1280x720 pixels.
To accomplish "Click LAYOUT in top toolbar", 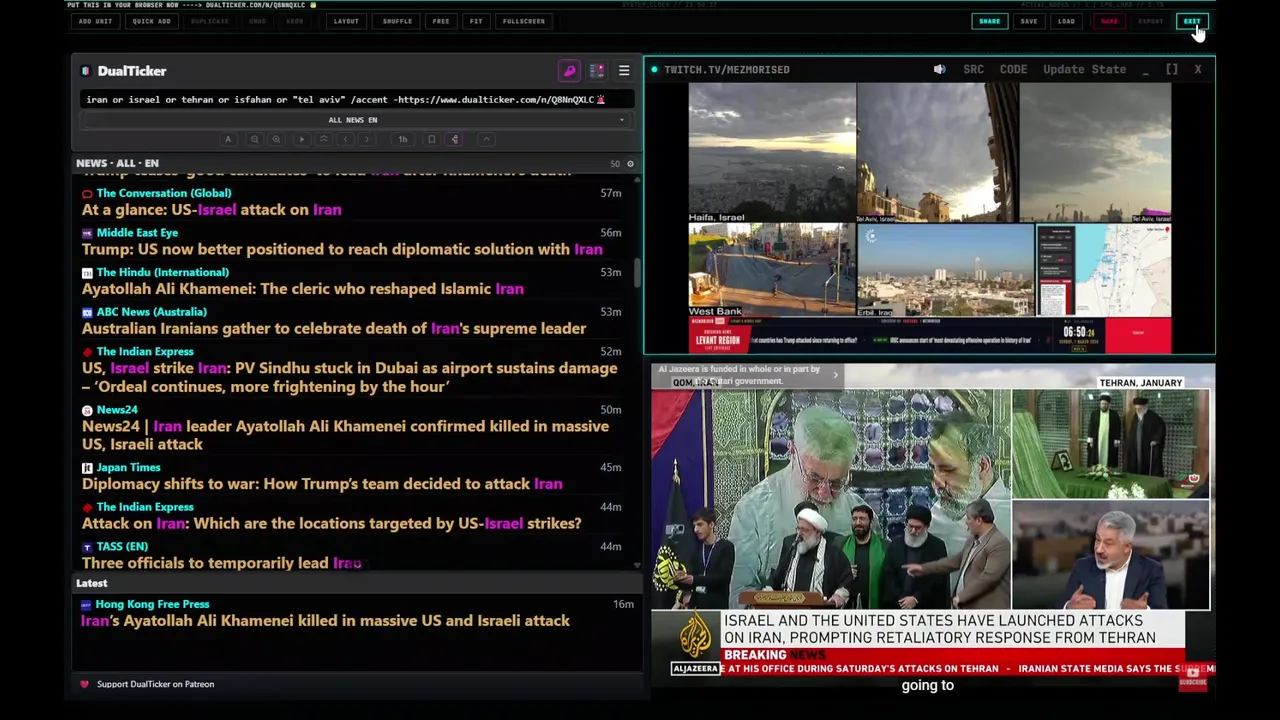I will pyautogui.click(x=346, y=21).
